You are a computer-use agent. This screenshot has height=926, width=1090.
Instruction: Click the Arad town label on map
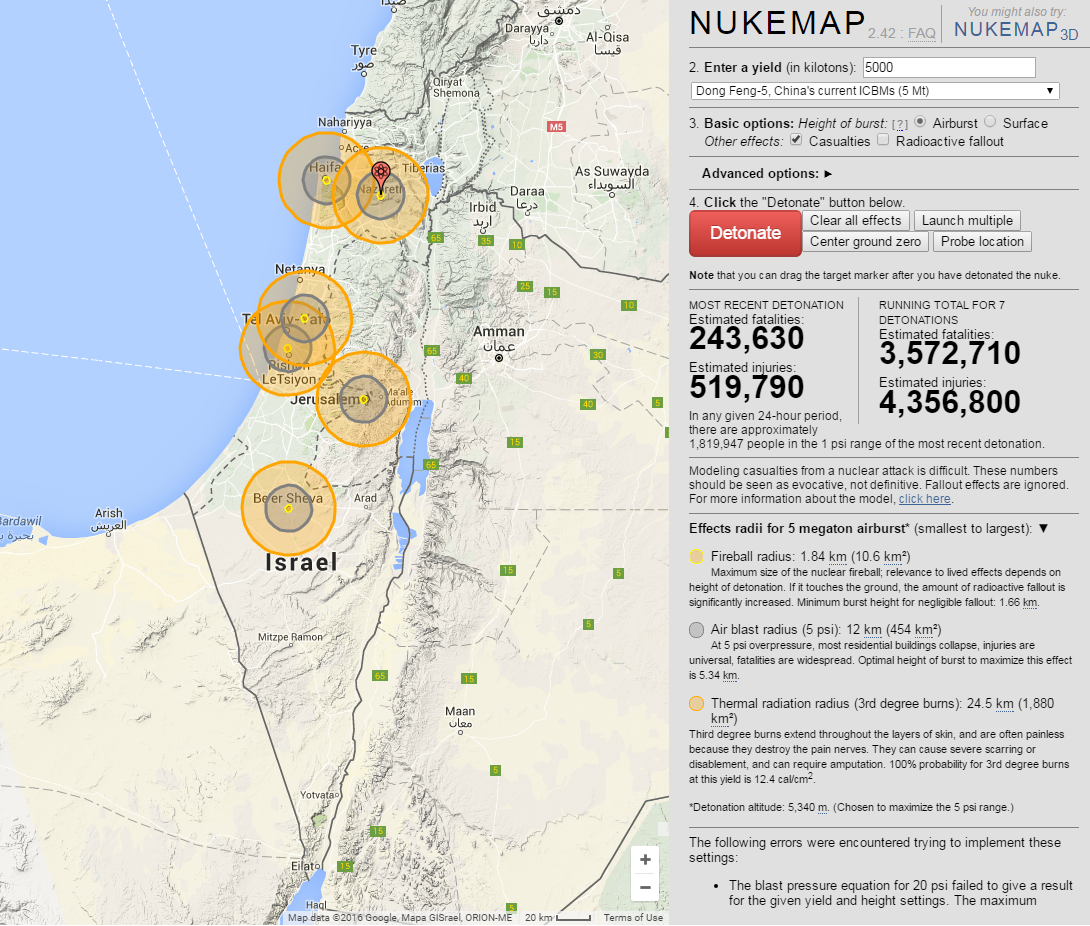tap(365, 498)
